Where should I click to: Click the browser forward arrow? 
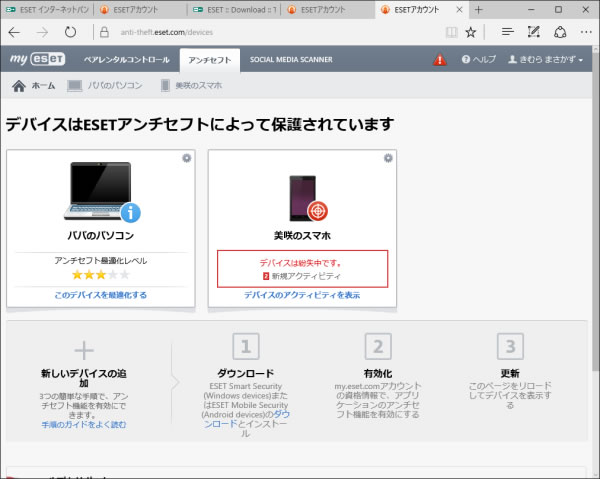(x=42, y=32)
